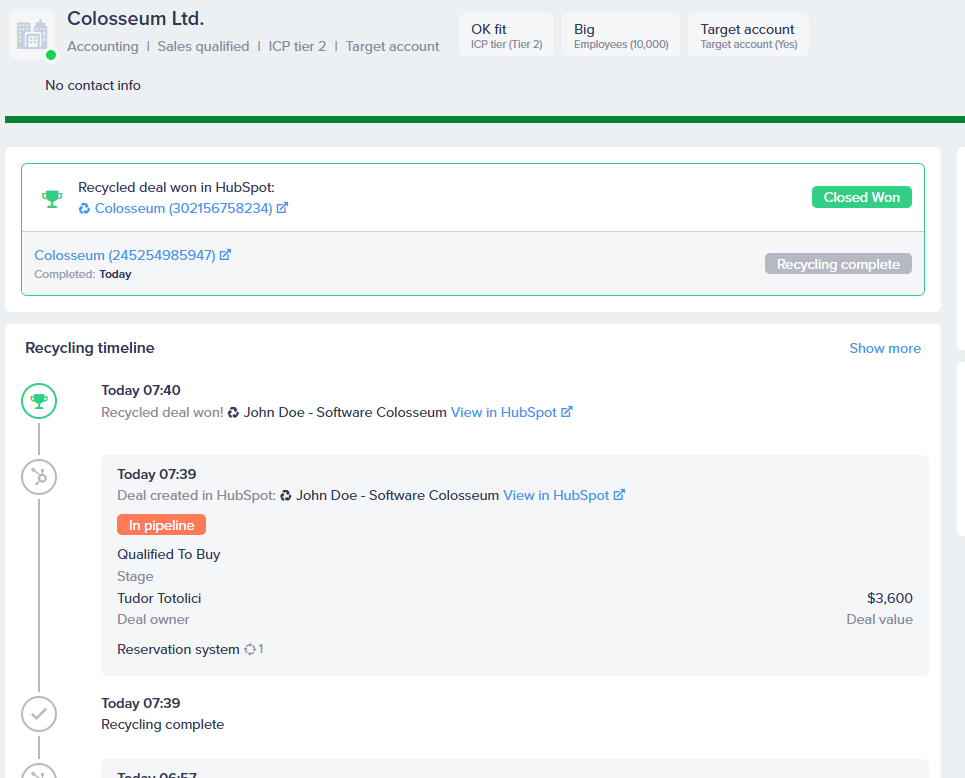Click the Today 07:40 timestamp
Screen dimensions: 965x778
pos(141,390)
